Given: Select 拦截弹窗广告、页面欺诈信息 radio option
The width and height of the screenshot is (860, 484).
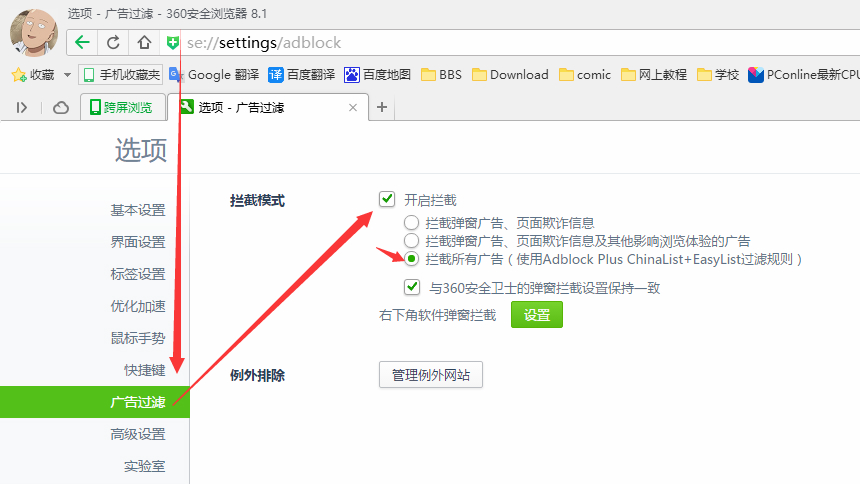Looking at the screenshot, I should point(411,223).
